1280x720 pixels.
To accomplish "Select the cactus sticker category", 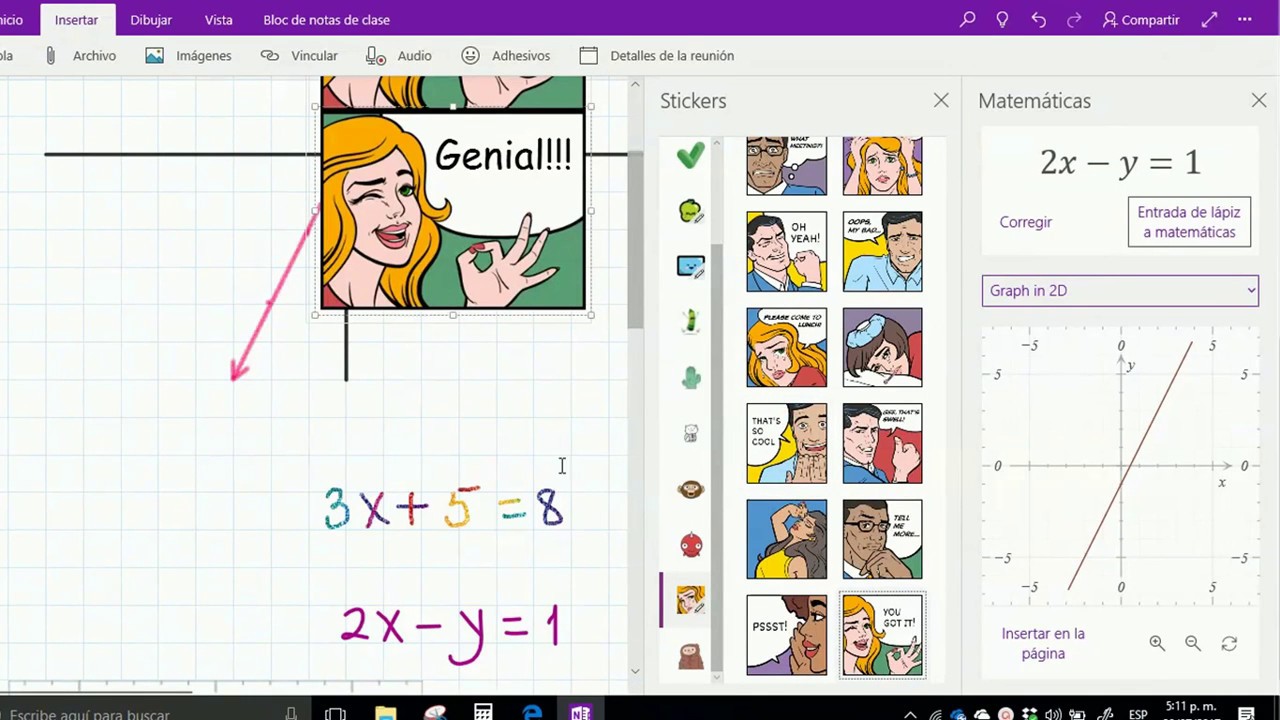I will point(690,377).
